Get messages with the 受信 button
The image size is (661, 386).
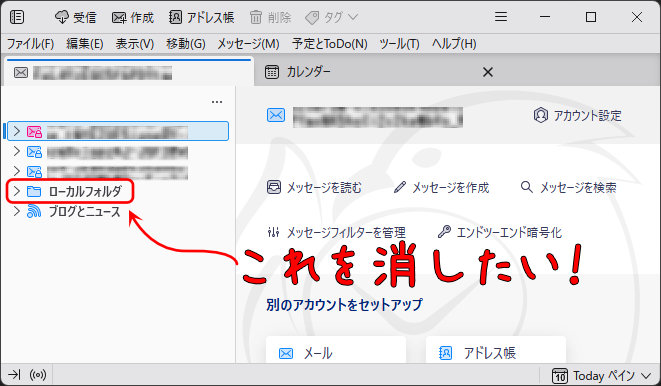(75, 17)
